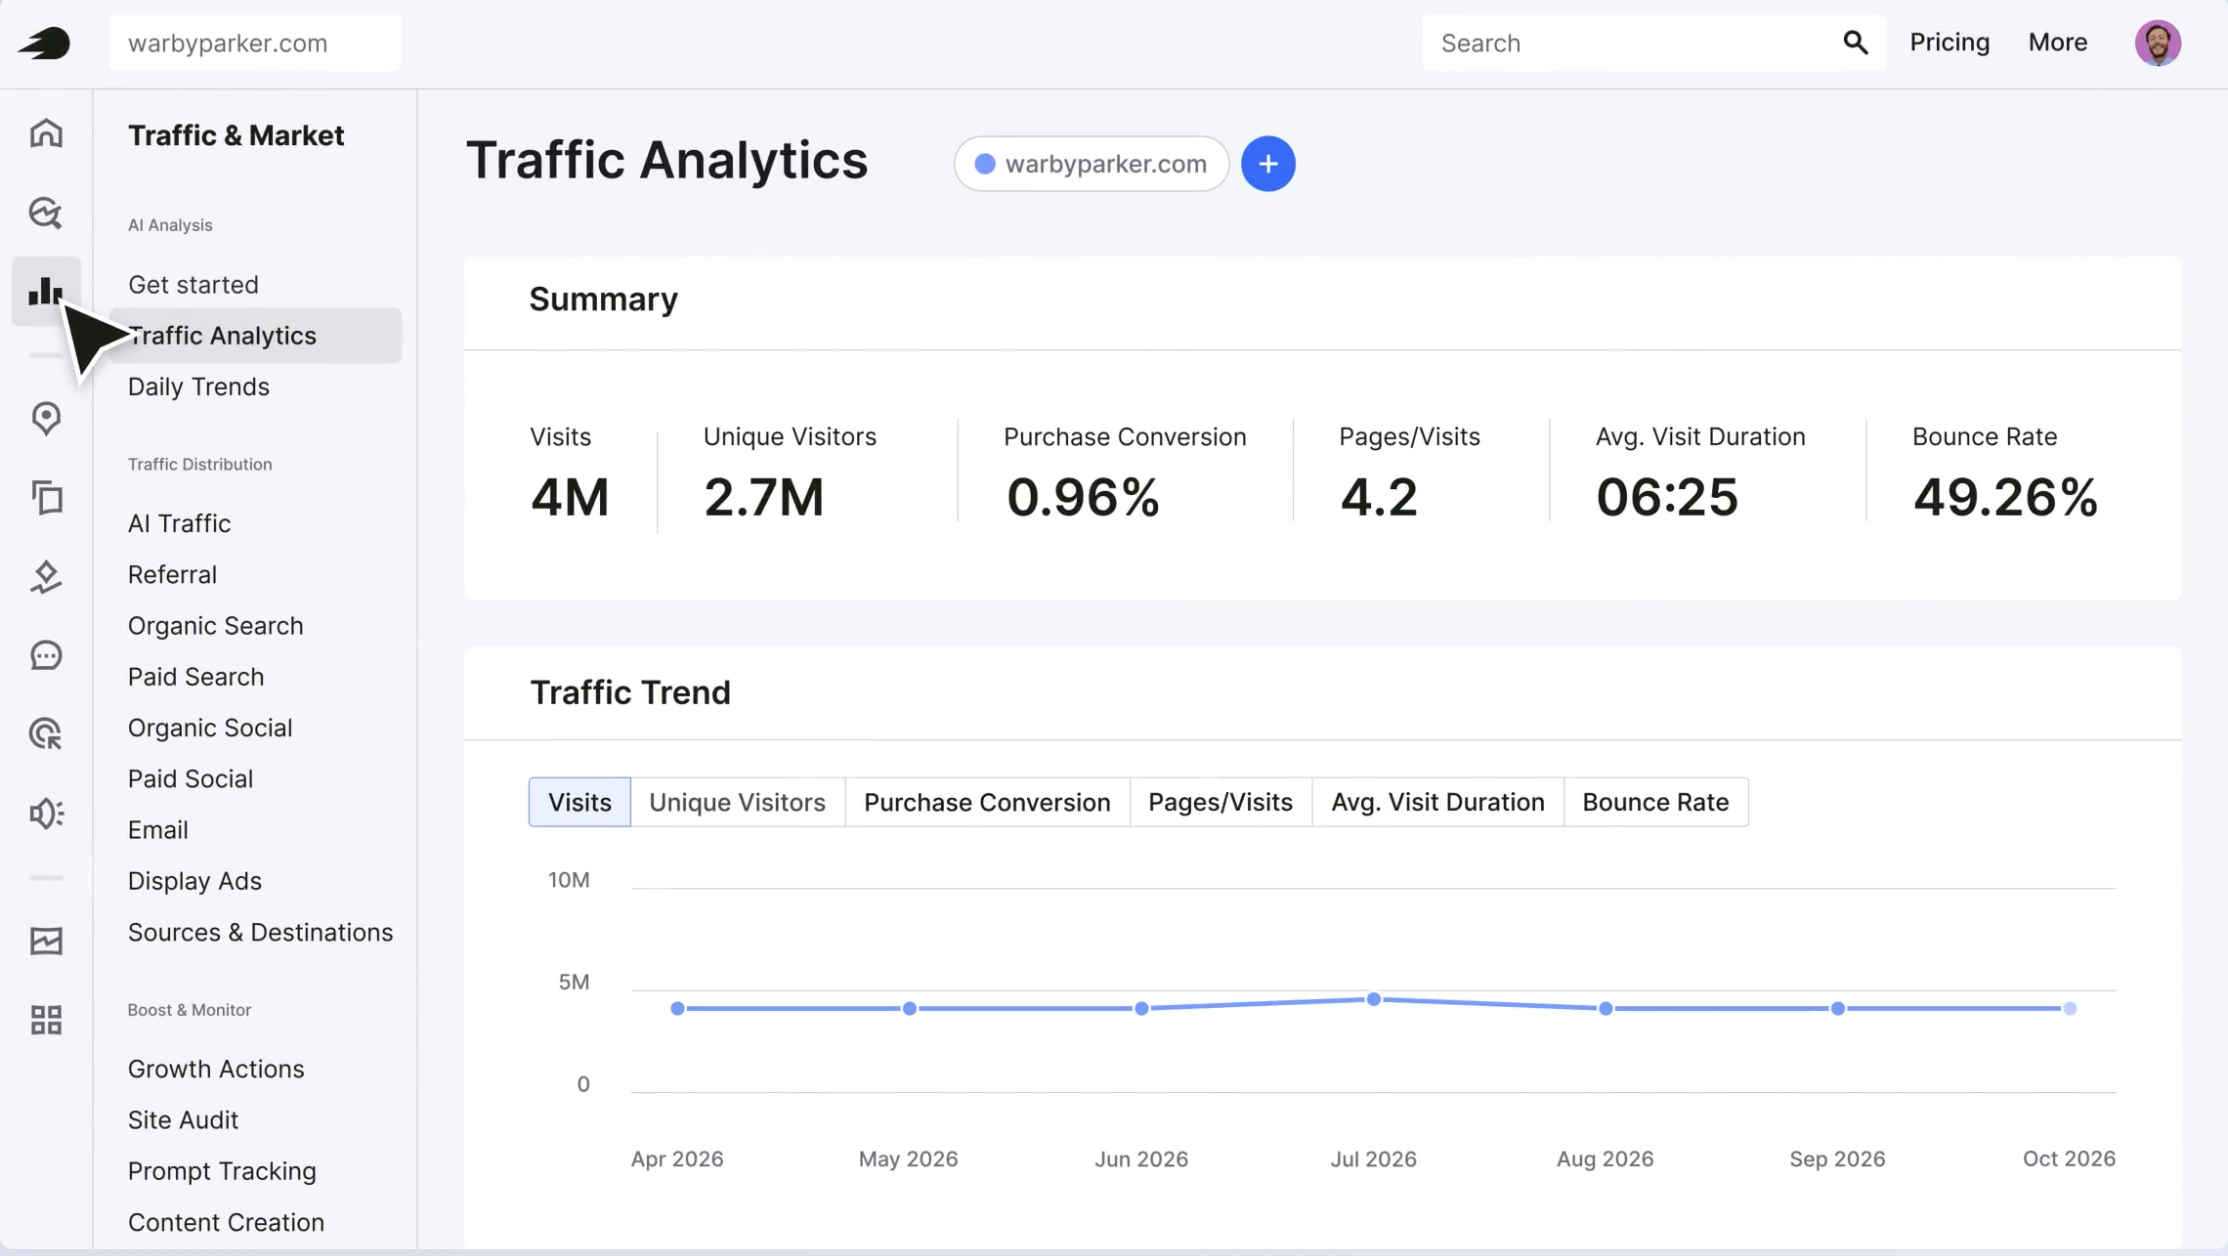Select the Purchase Conversion trend tab
This screenshot has height=1256, width=2228.
pos(987,802)
